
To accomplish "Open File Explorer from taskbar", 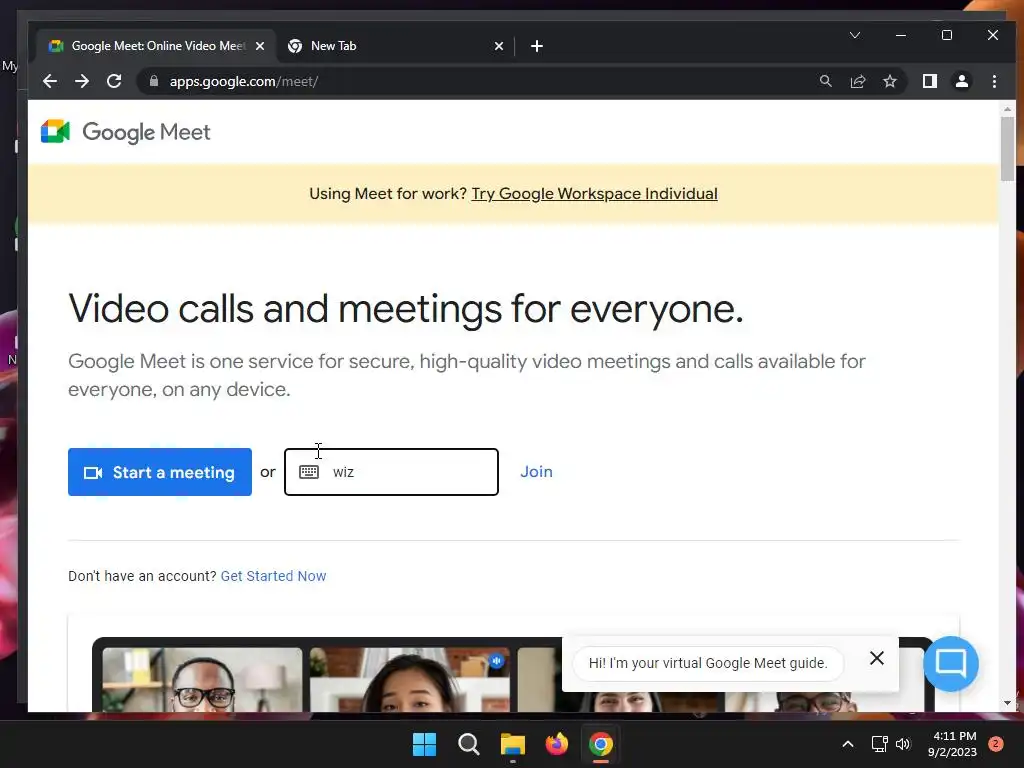I will pos(513,744).
